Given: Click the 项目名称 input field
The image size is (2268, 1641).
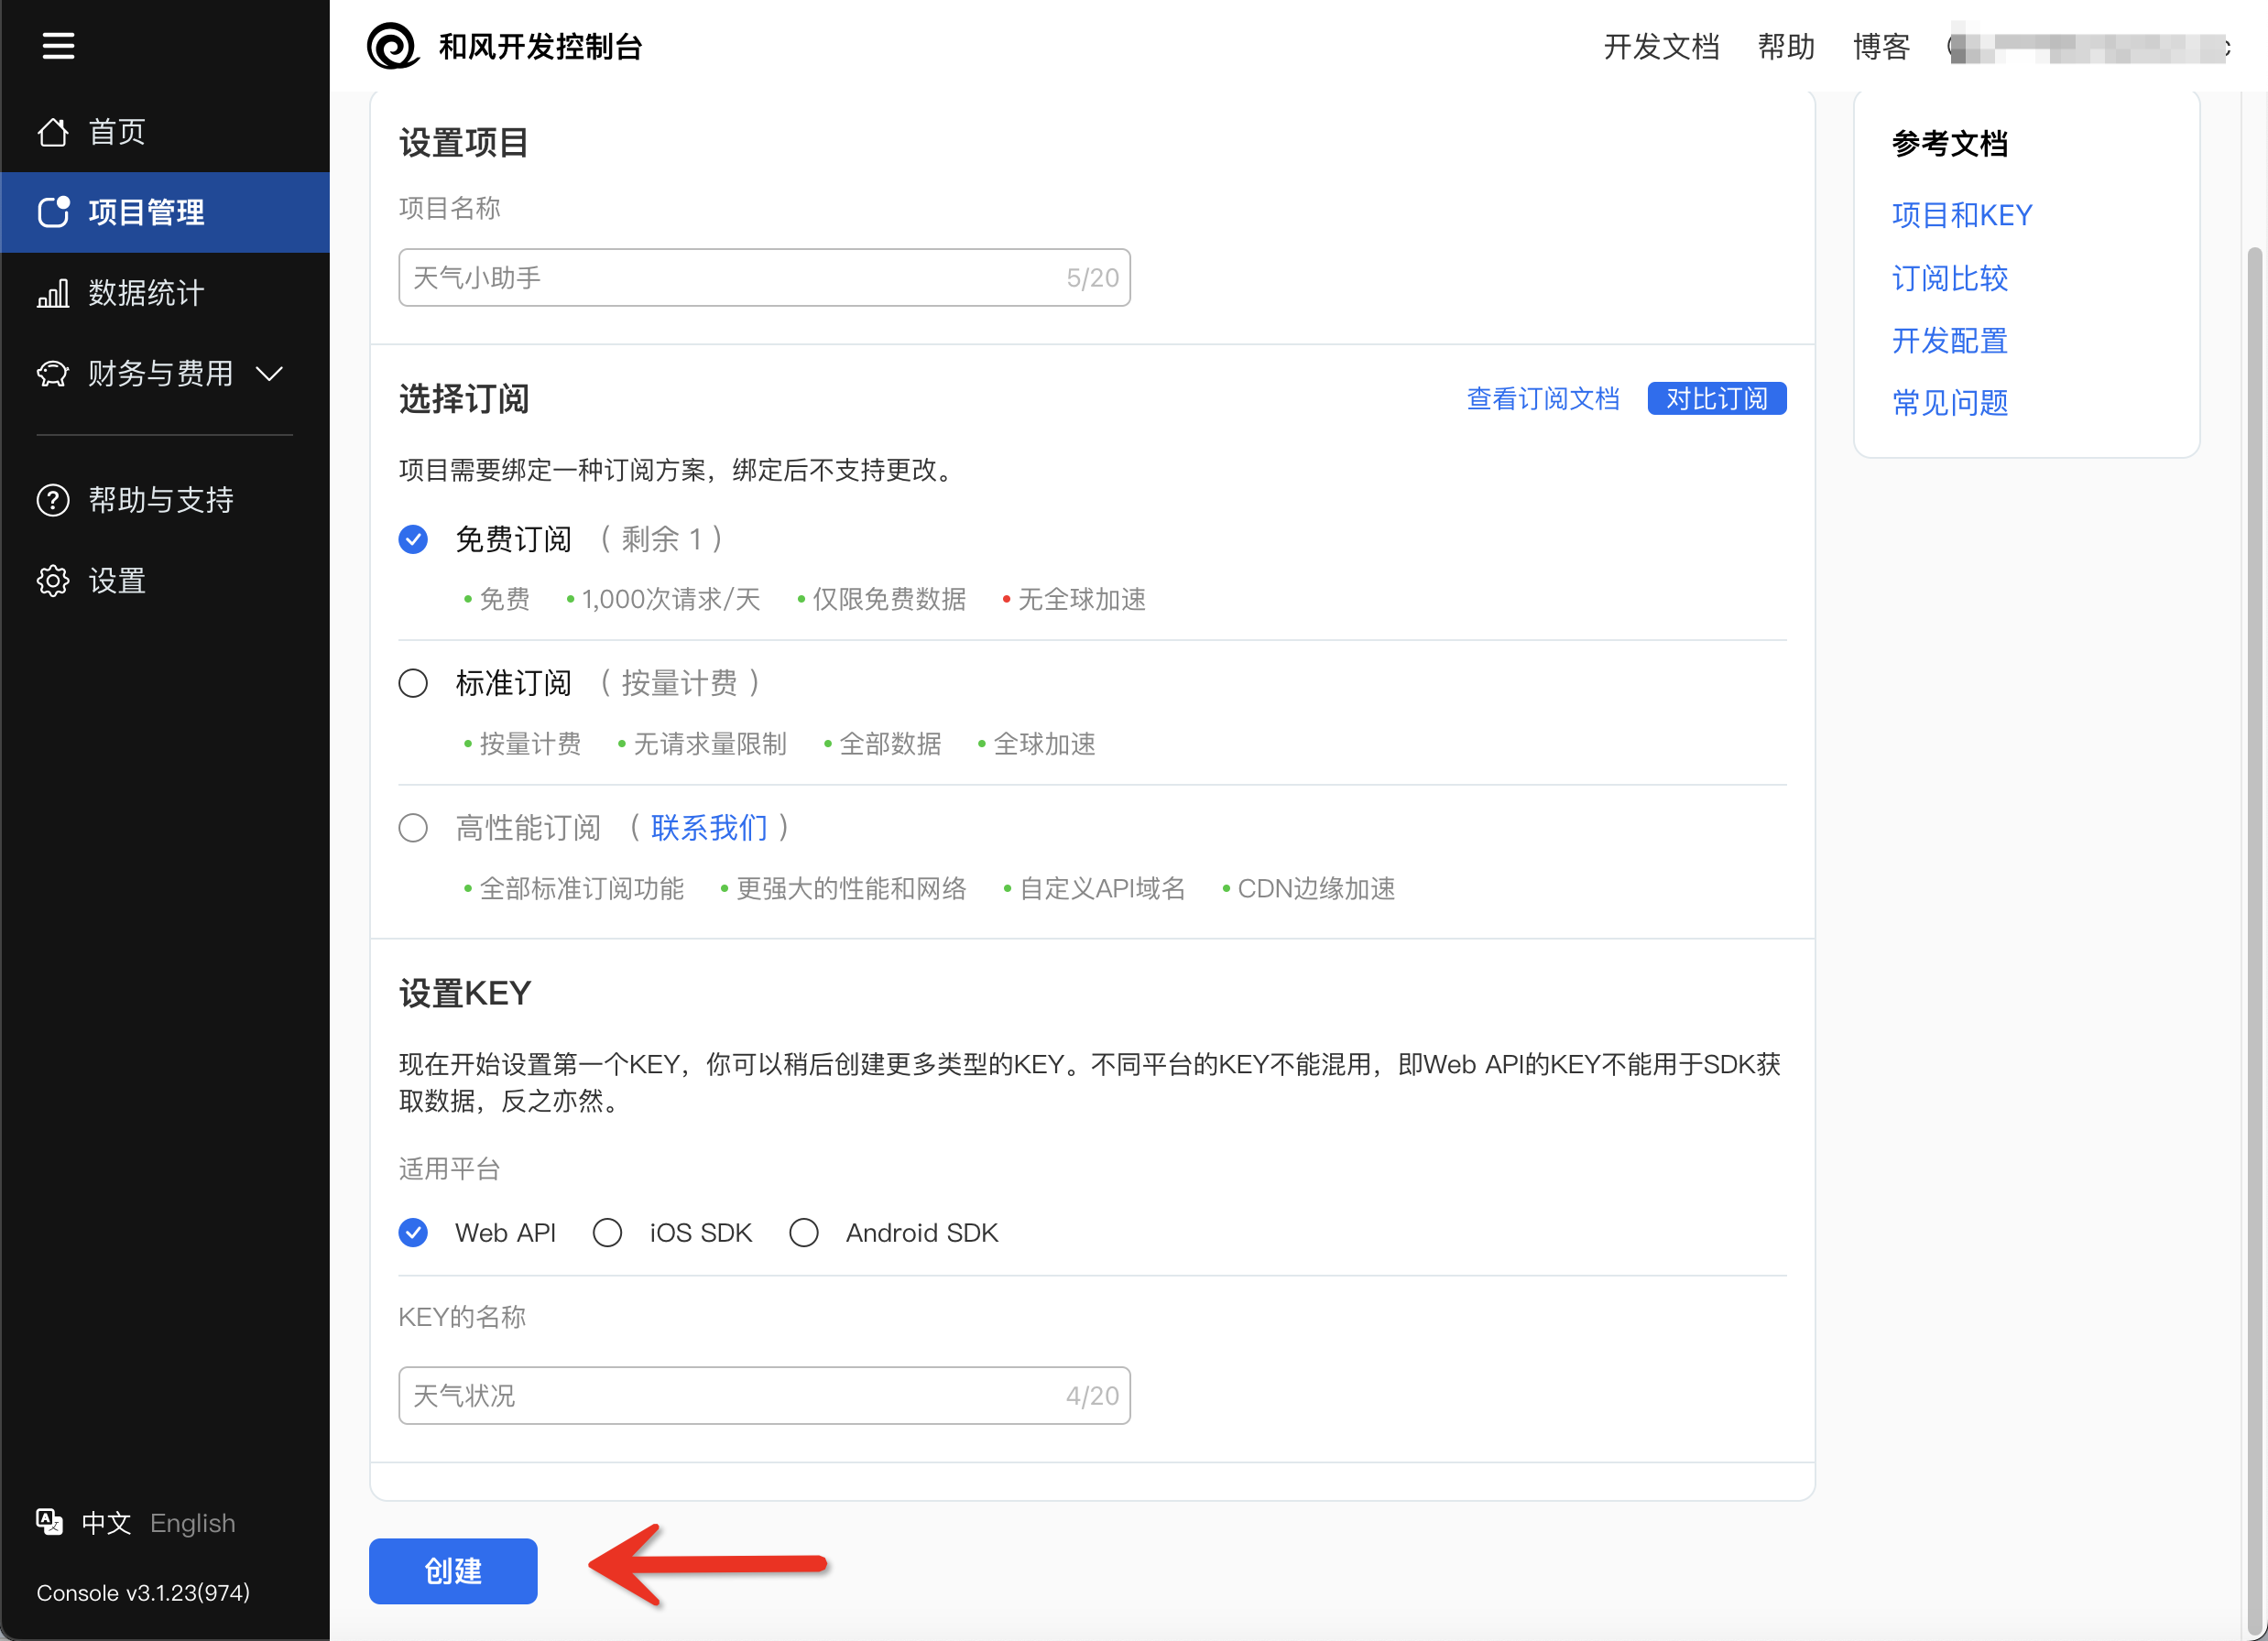Looking at the screenshot, I should coord(764,277).
